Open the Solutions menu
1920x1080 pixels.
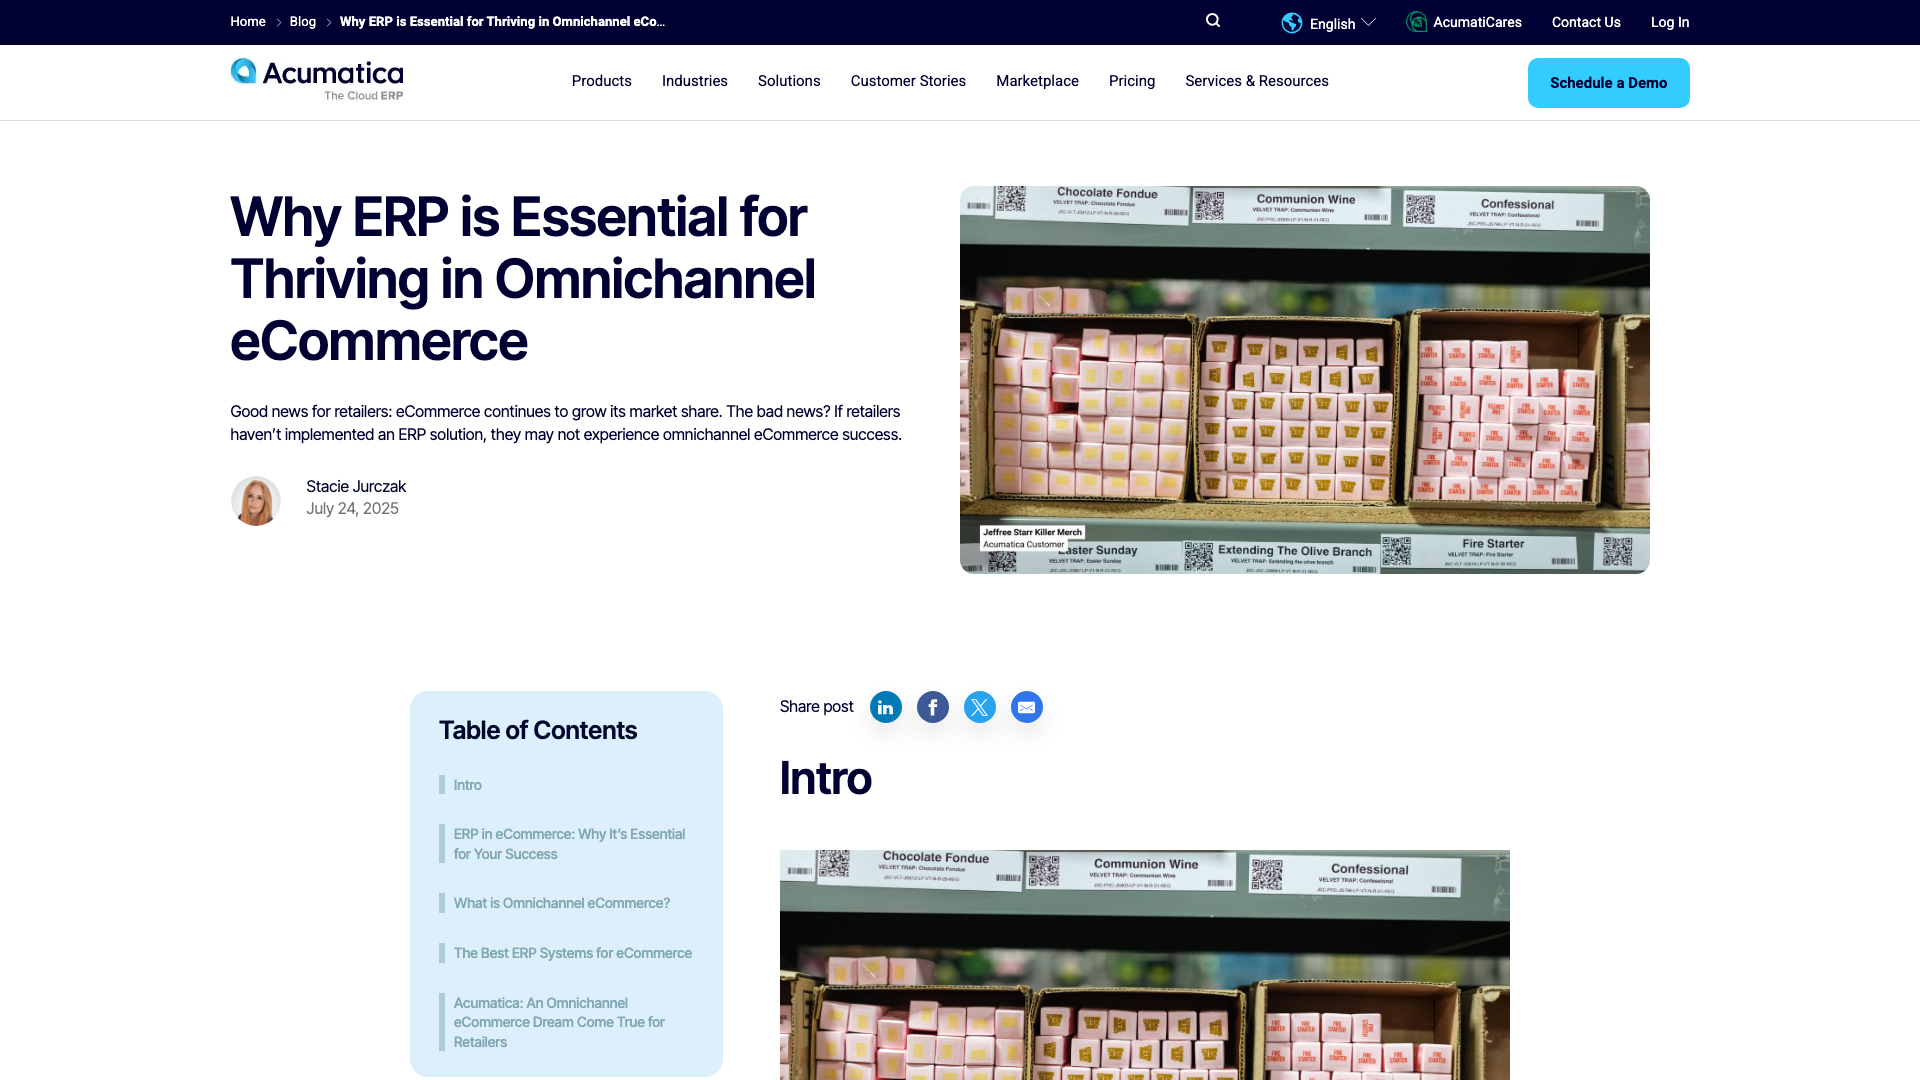click(x=789, y=81)
